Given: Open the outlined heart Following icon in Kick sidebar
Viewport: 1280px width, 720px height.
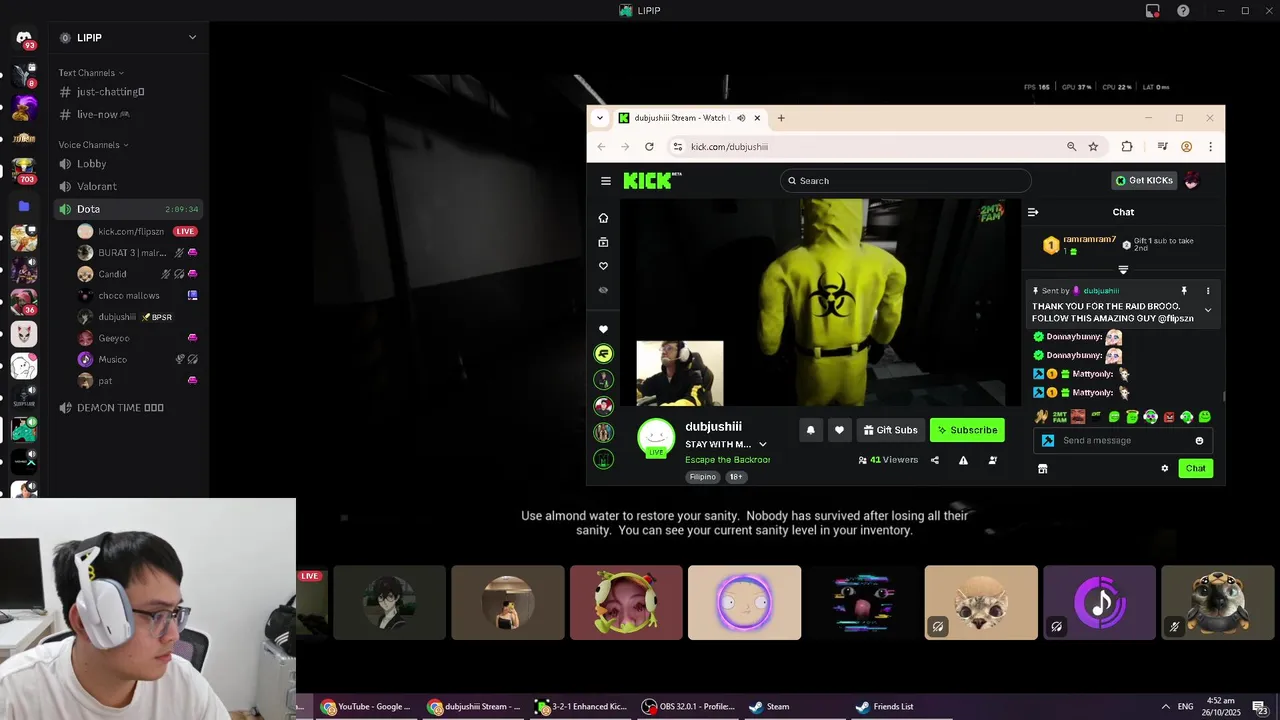Looking at the screenshot, I should (x=603, y=266).
